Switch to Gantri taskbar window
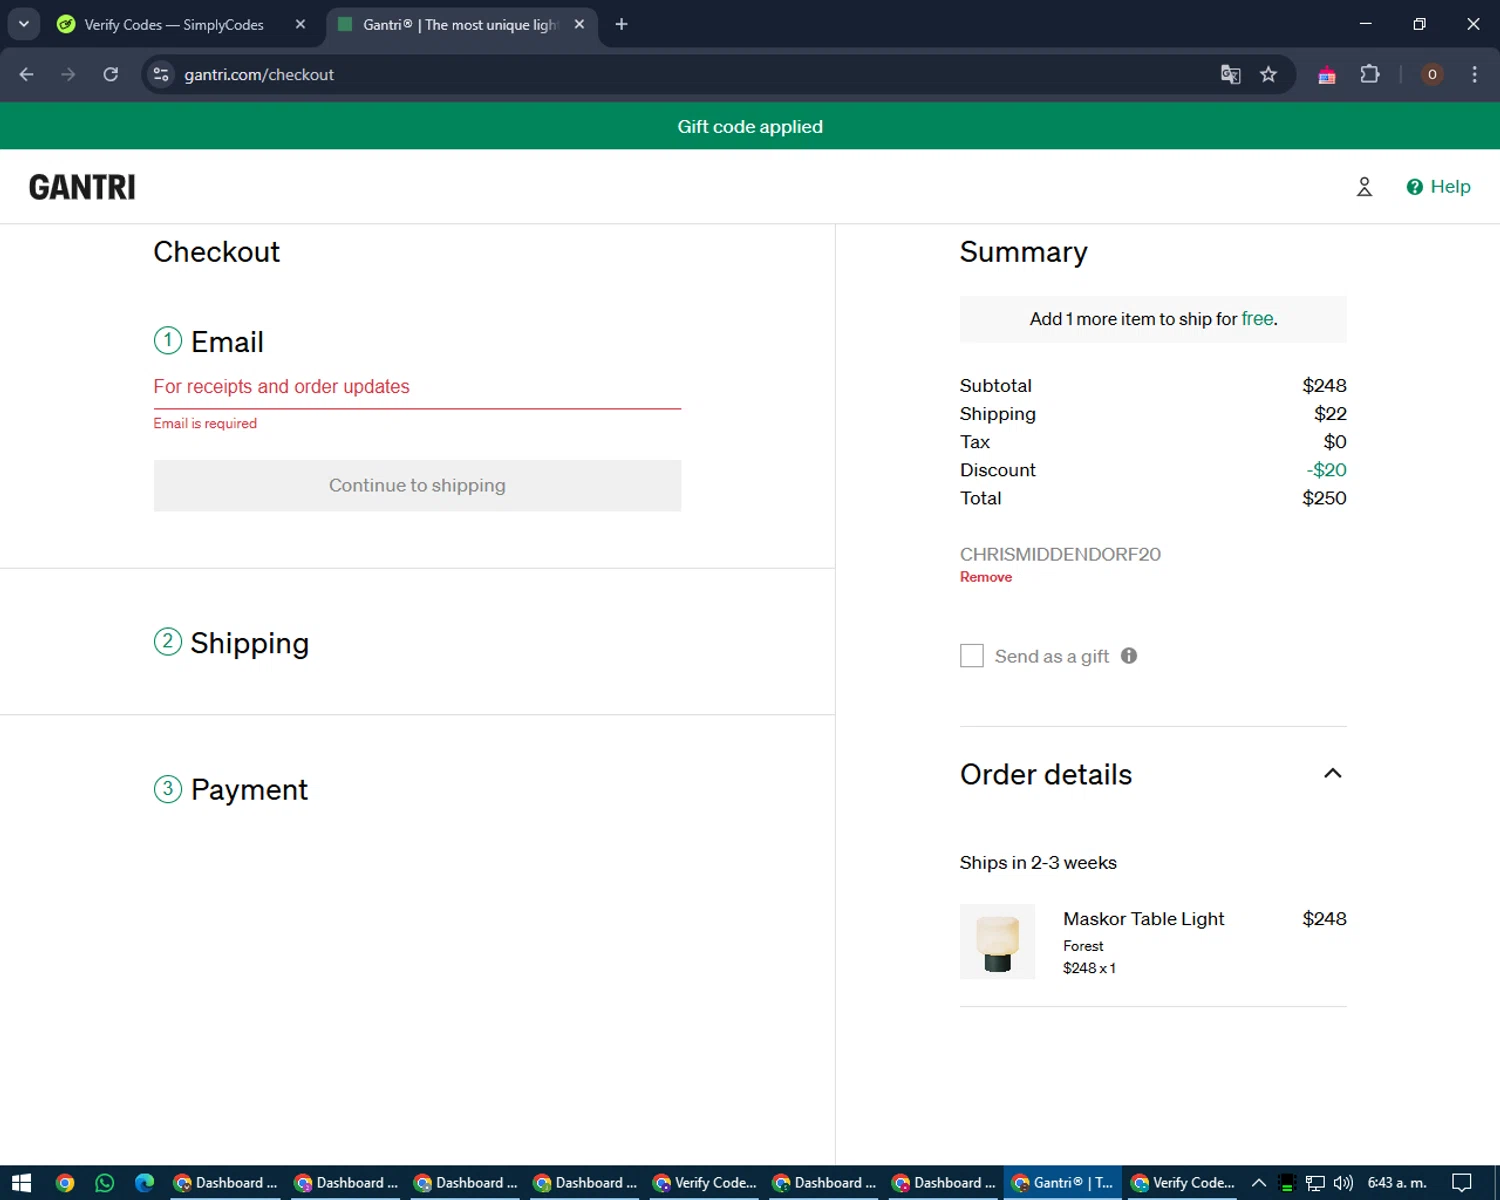1500x1200 pixels. (1062, 1183)
